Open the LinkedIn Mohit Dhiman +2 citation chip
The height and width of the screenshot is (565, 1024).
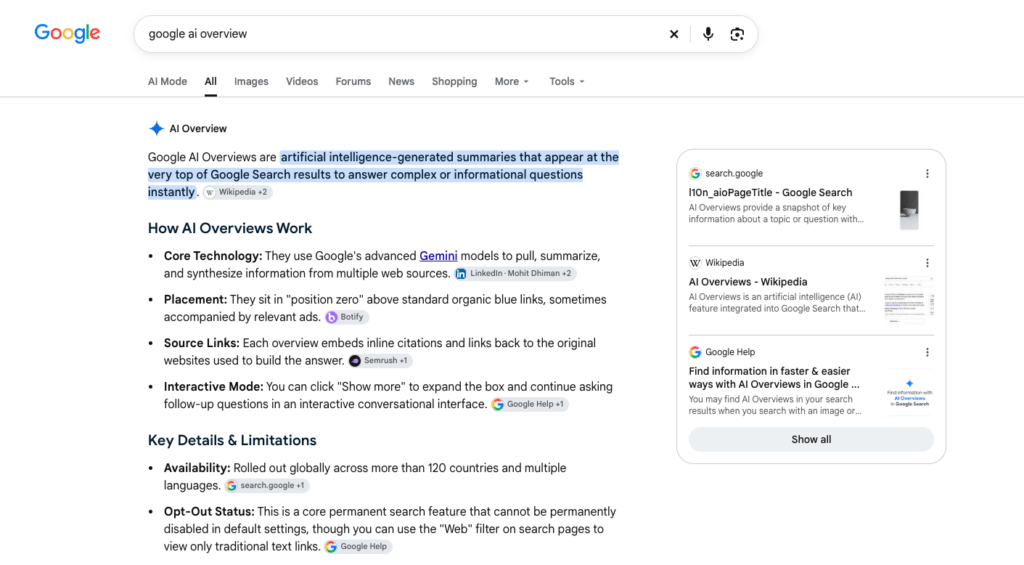(515, 274)
